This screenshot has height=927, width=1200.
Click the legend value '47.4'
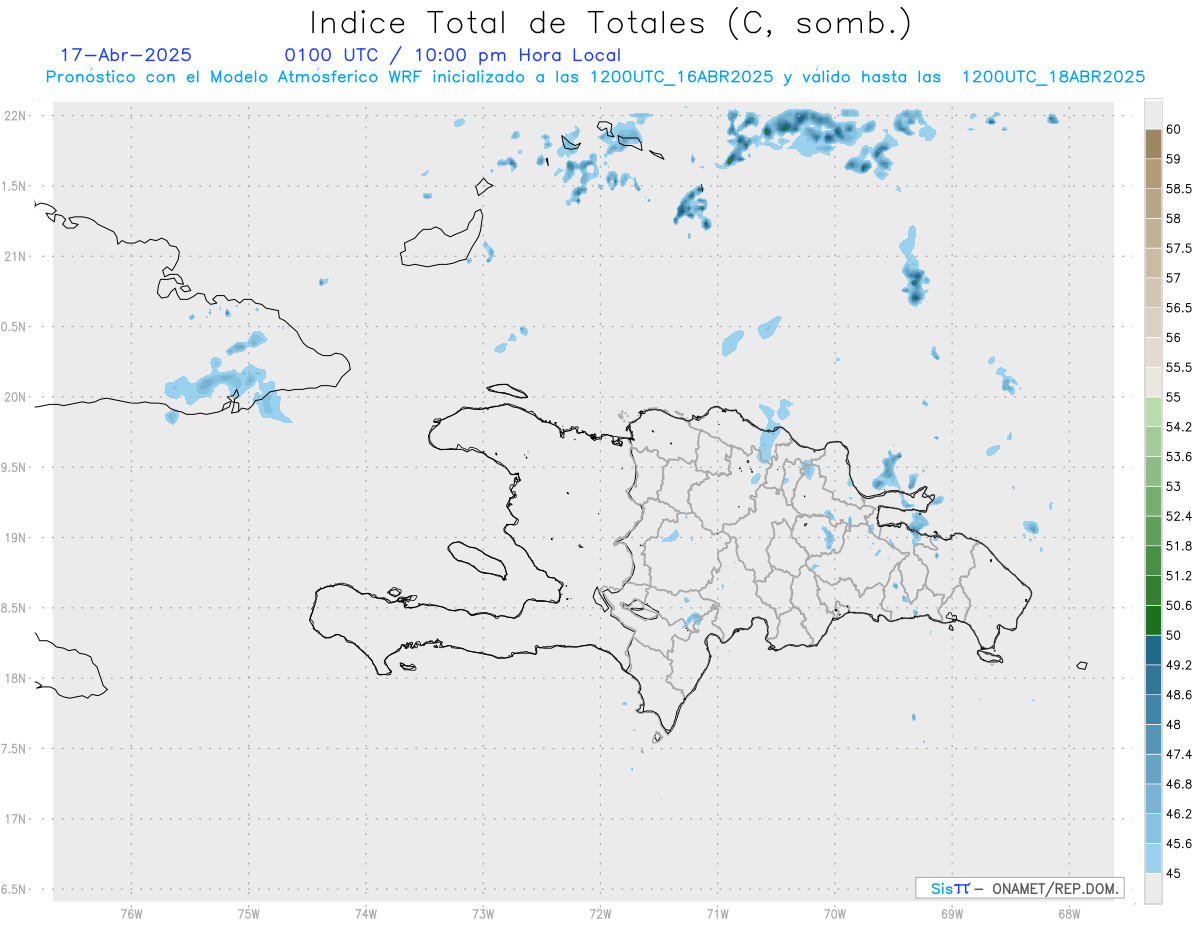[x=1179, y=754]
